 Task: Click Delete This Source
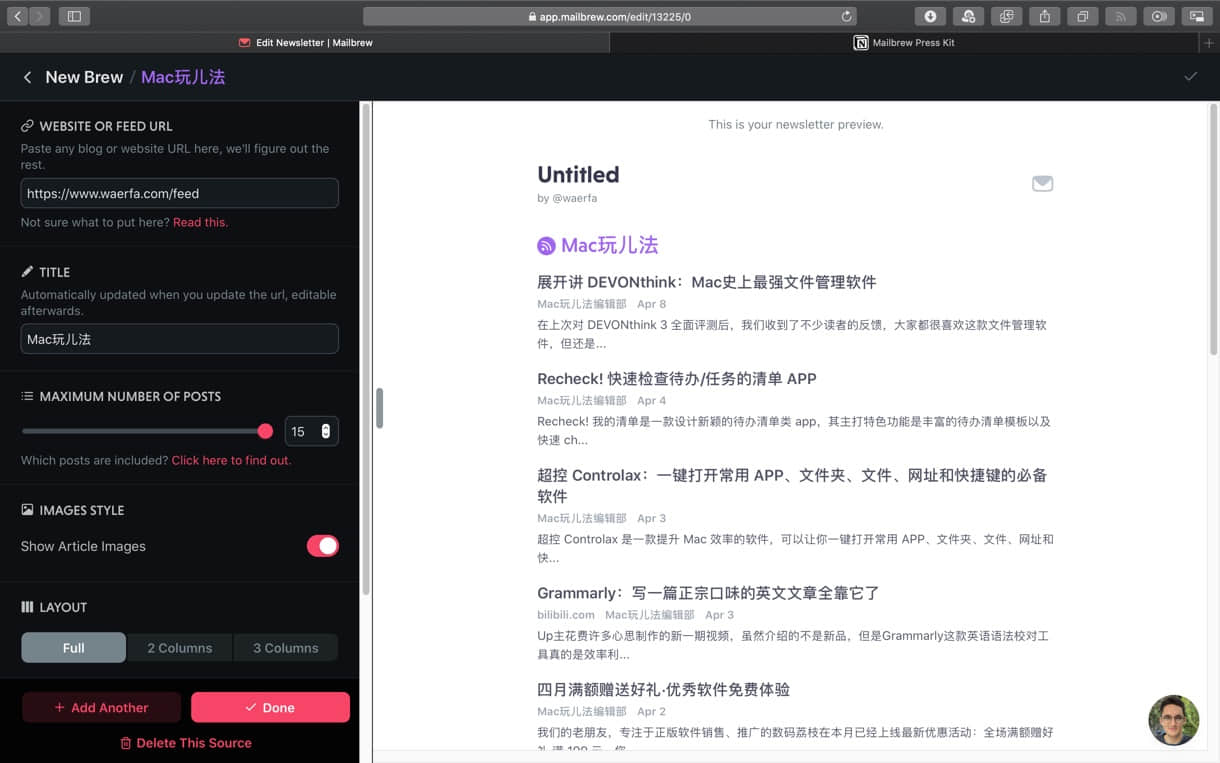point(185,743)
